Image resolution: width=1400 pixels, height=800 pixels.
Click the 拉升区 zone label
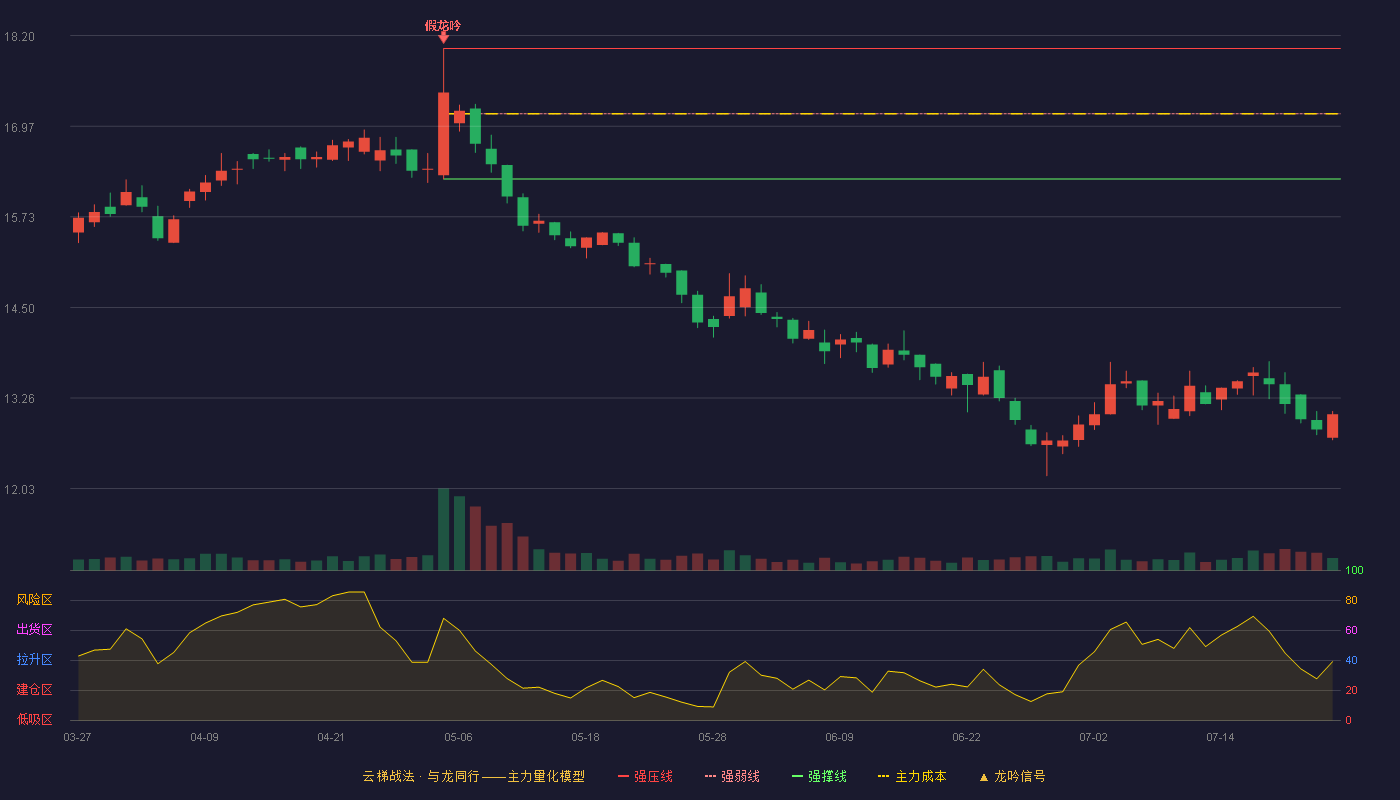coord(34,660)
